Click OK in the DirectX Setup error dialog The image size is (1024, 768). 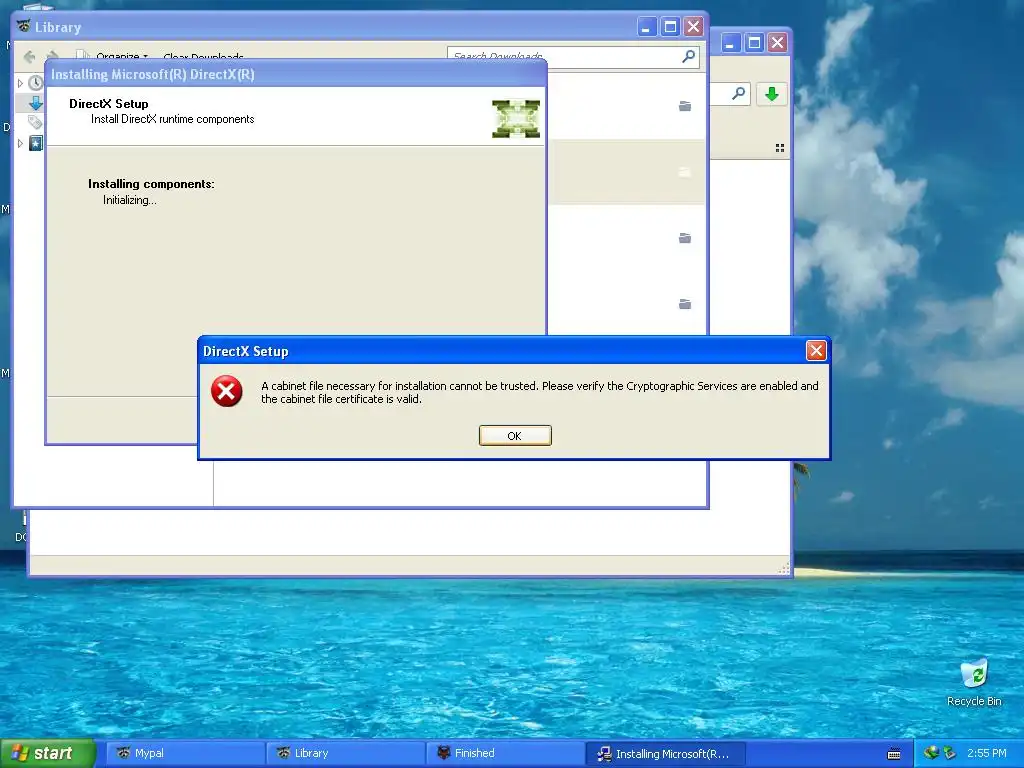tap(515, 436)
